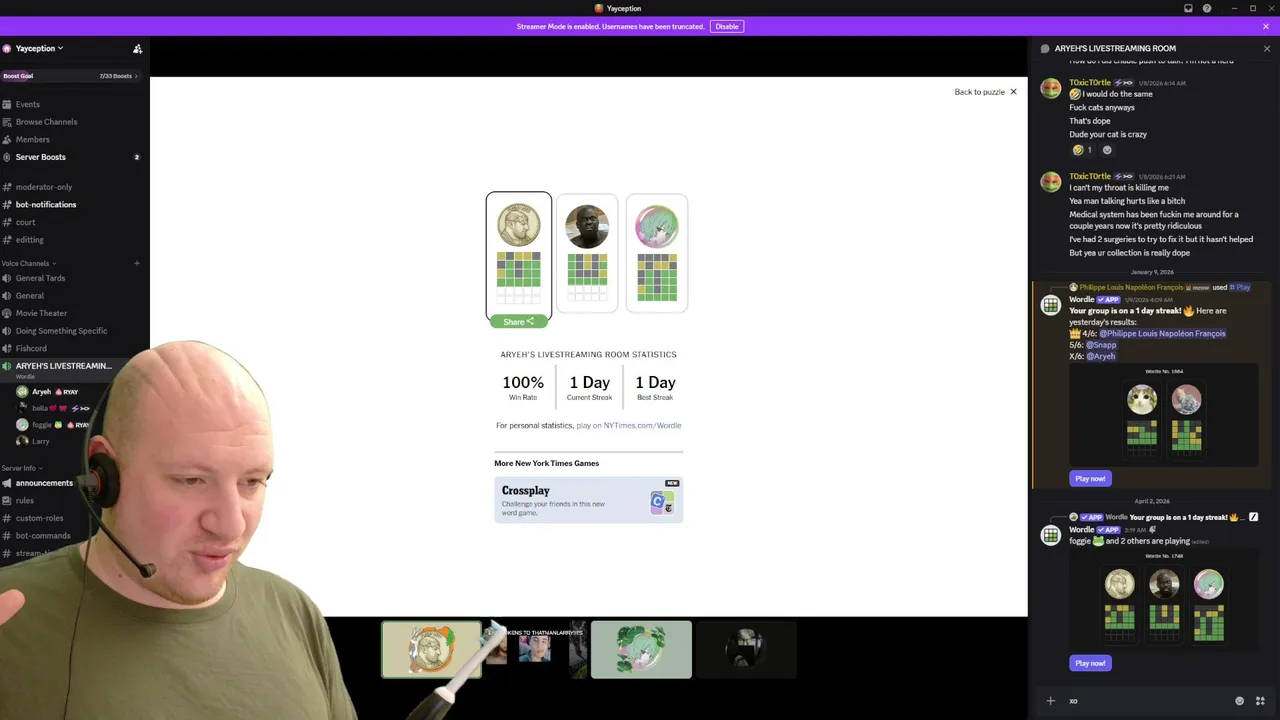The image size is (1280, 720).
Task: Open Browse Channels
Action: (46, 122)
